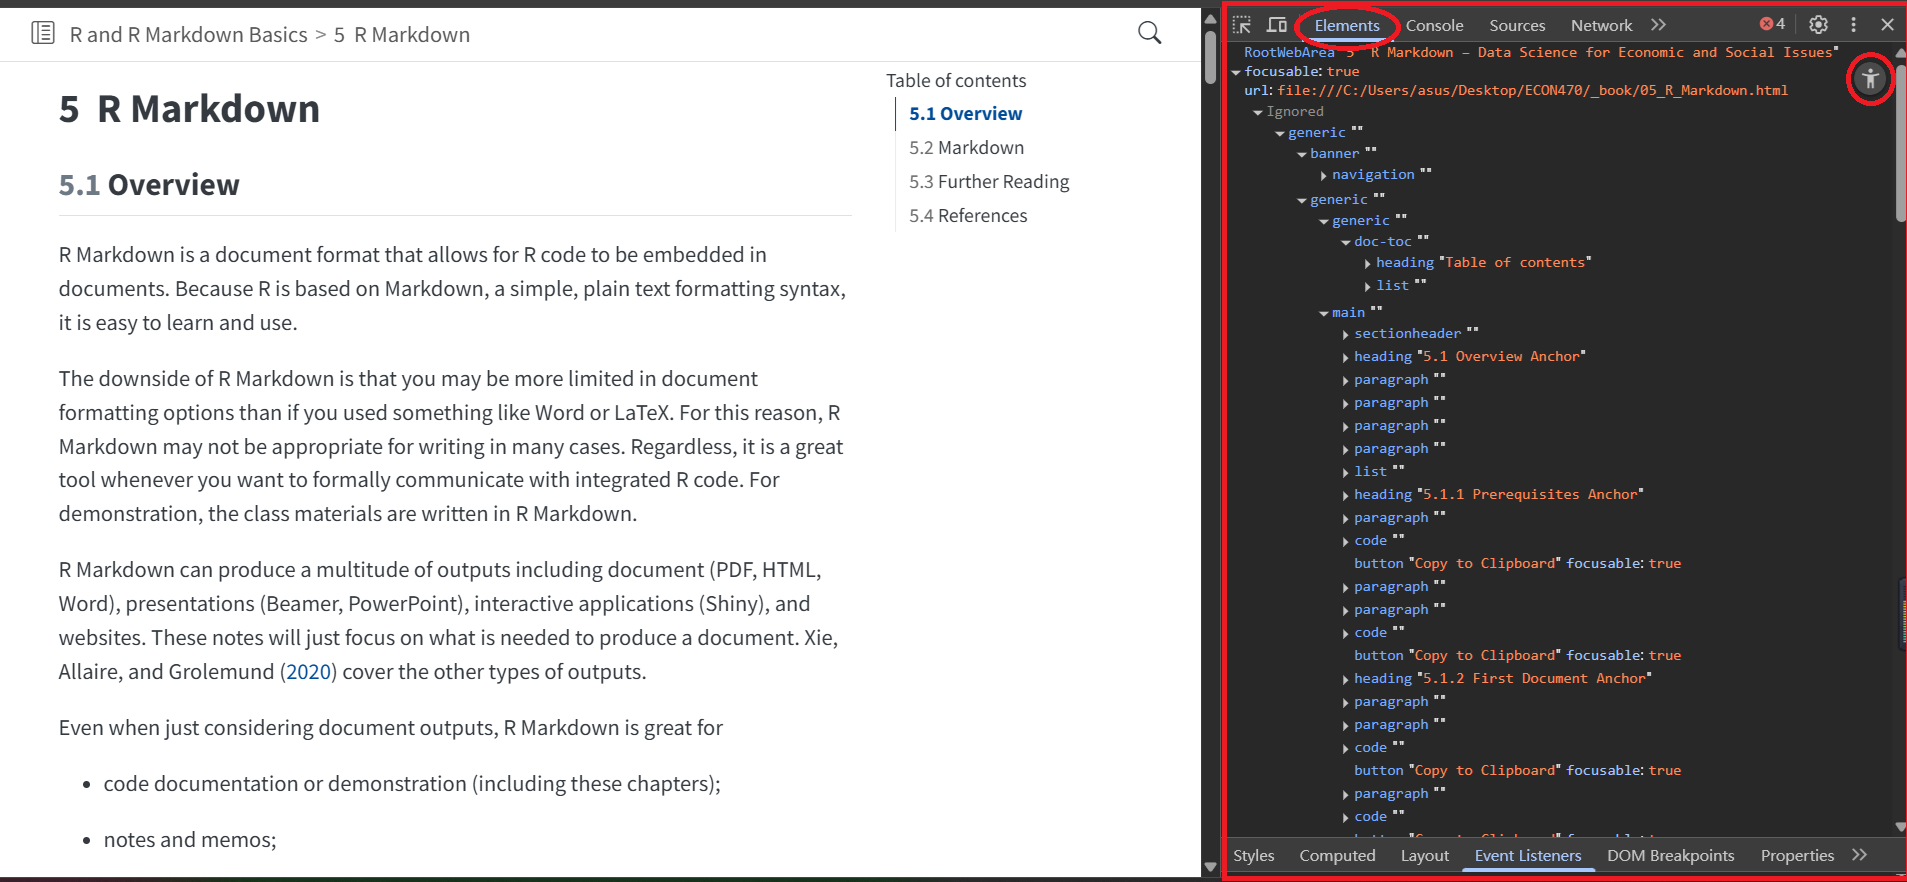Show more DevTools tabs chevron next to Network
1907x882 pixels.
(1659, 25)
